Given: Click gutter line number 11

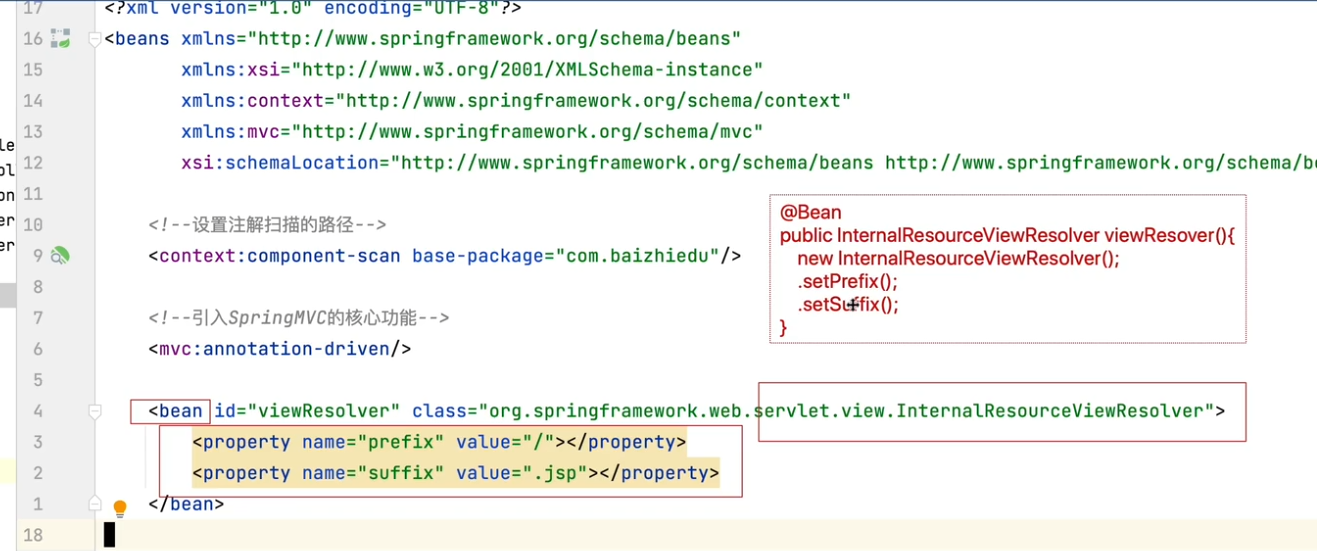Looking at the screenshot, I should point(33,194).
